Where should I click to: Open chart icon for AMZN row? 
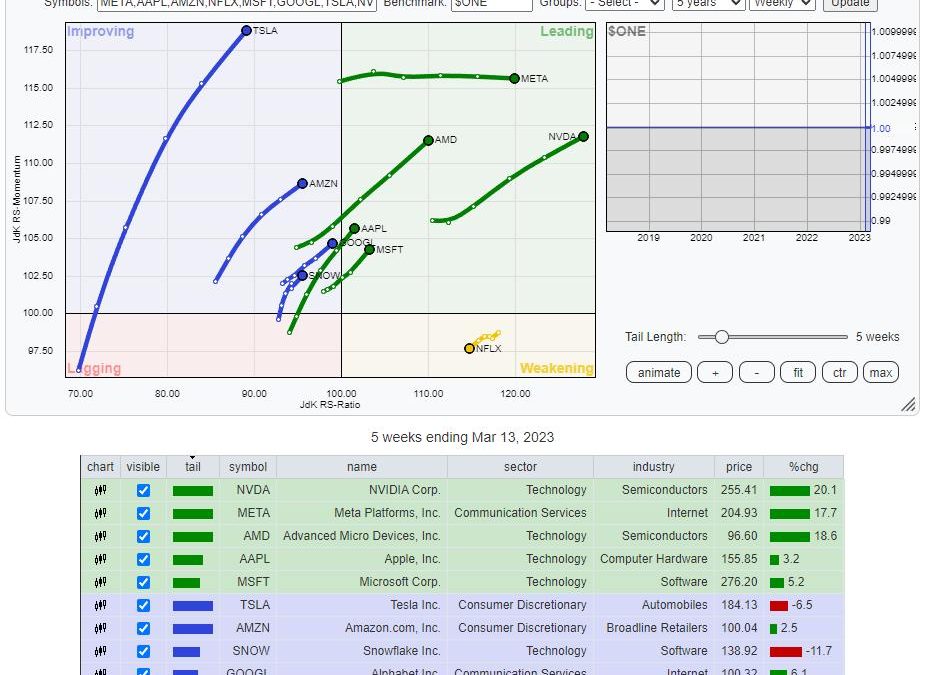(100, 628)
